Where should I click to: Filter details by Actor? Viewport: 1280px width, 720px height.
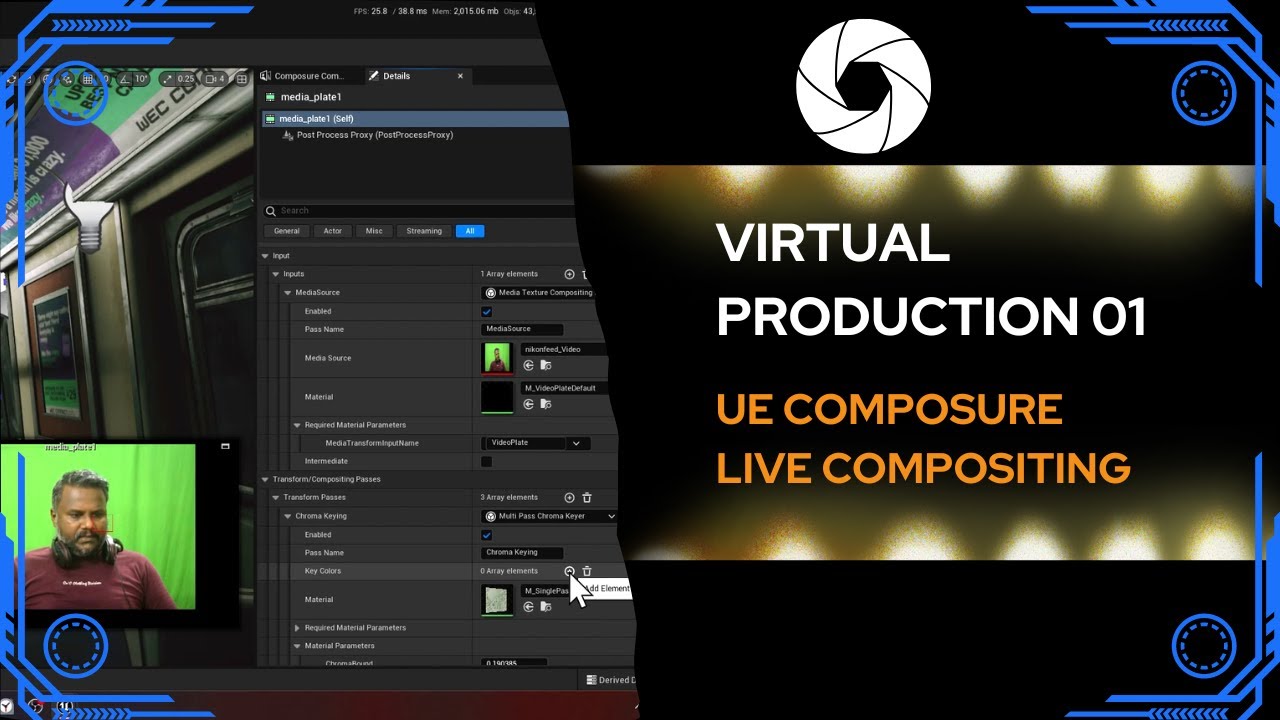click(x=333, y=231)
